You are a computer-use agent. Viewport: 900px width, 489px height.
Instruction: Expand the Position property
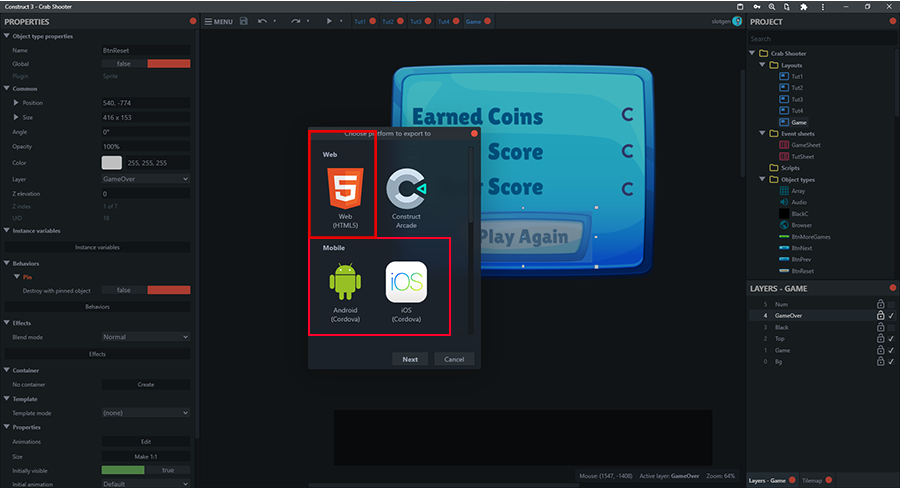15,103
